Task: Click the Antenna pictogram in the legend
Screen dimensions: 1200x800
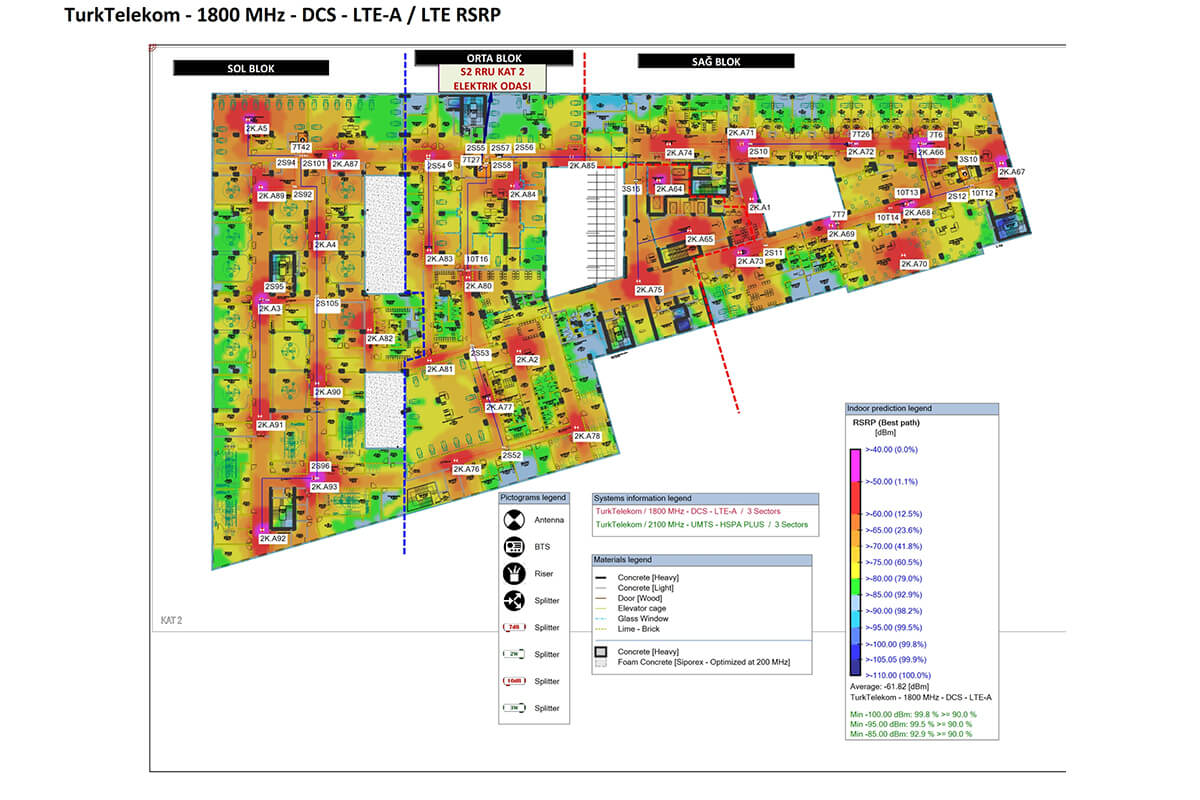Action: tap(515, 520)
